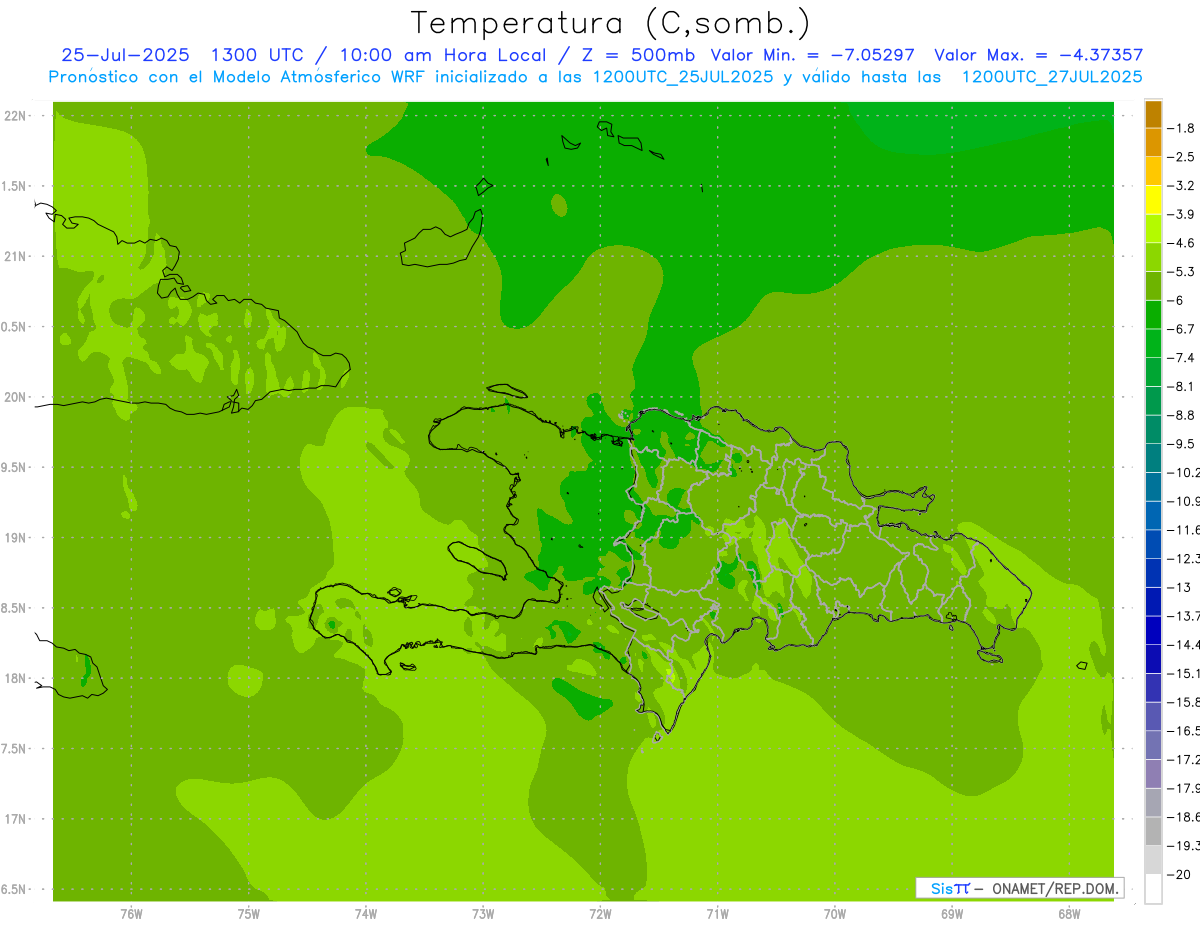Click the '-3.9' colorbar value

pos(1182,214)
